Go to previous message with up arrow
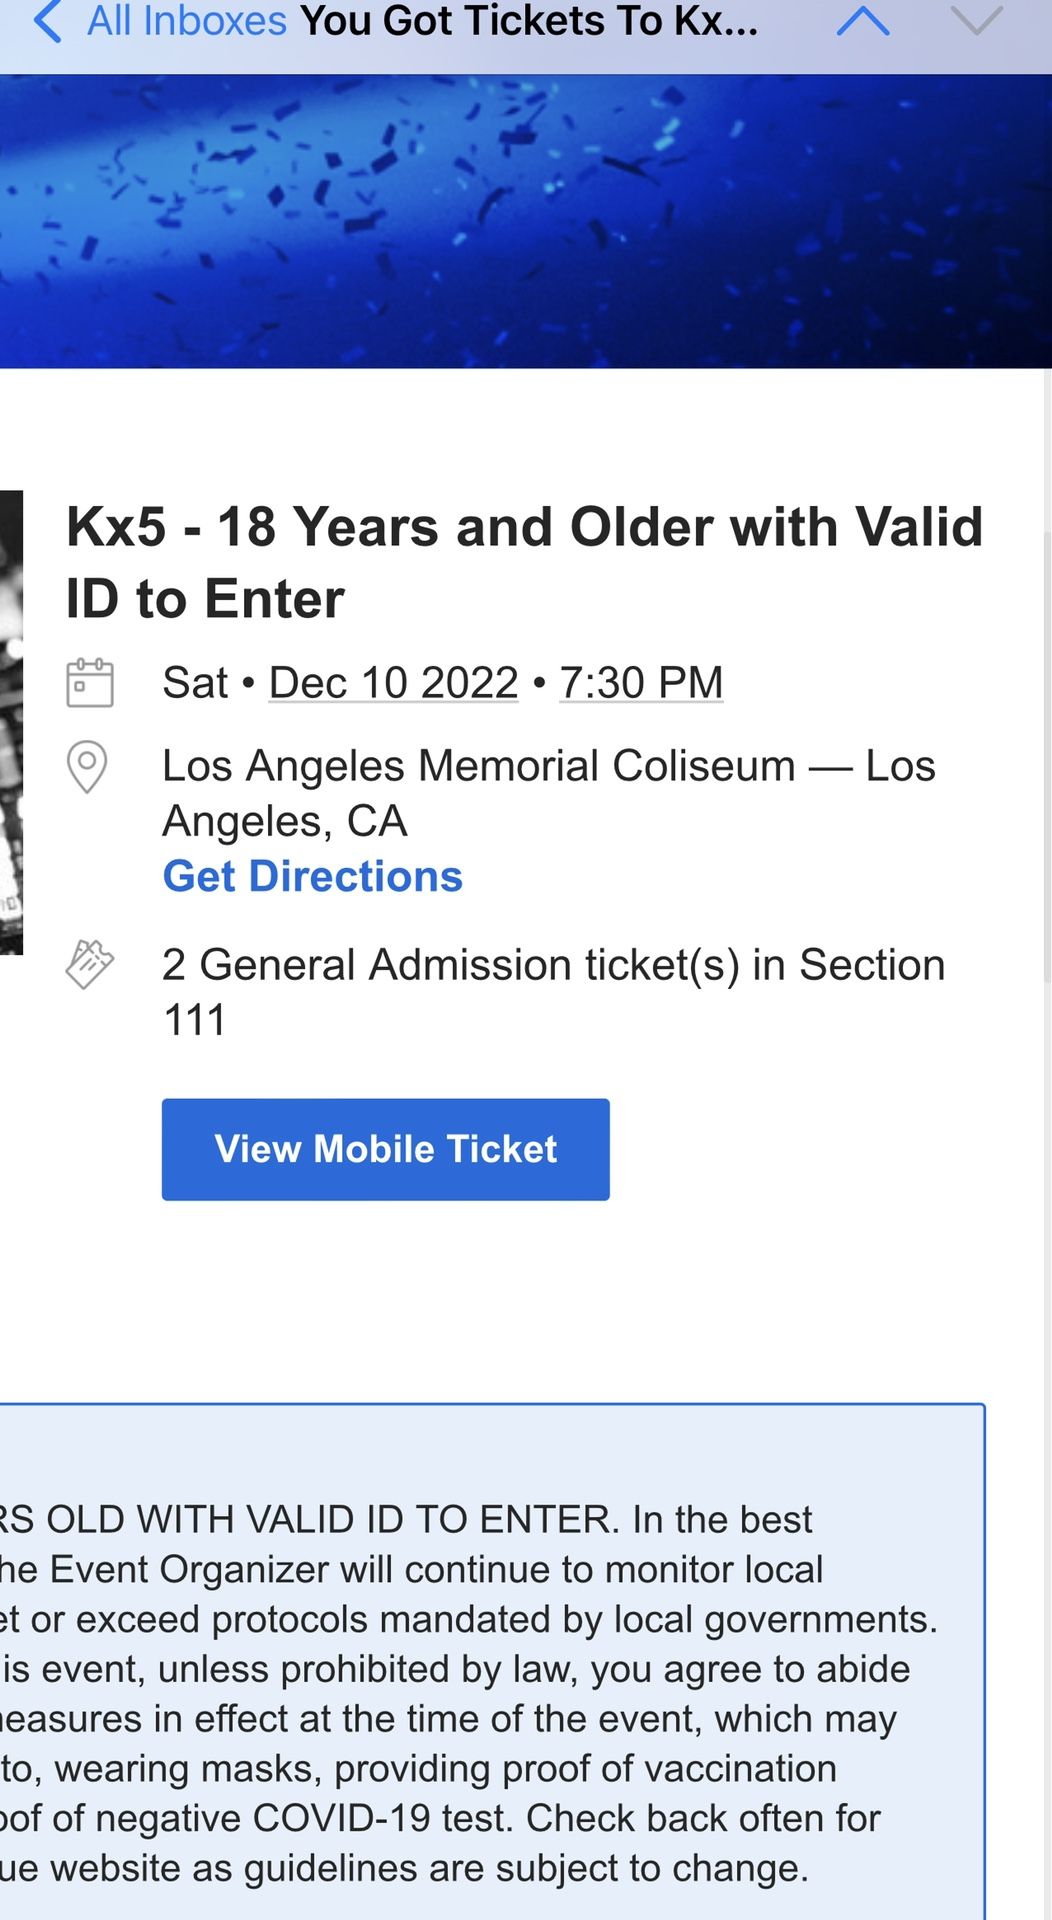The image size is (1052, 1920). pyautogui.click(x=863, y=21)
